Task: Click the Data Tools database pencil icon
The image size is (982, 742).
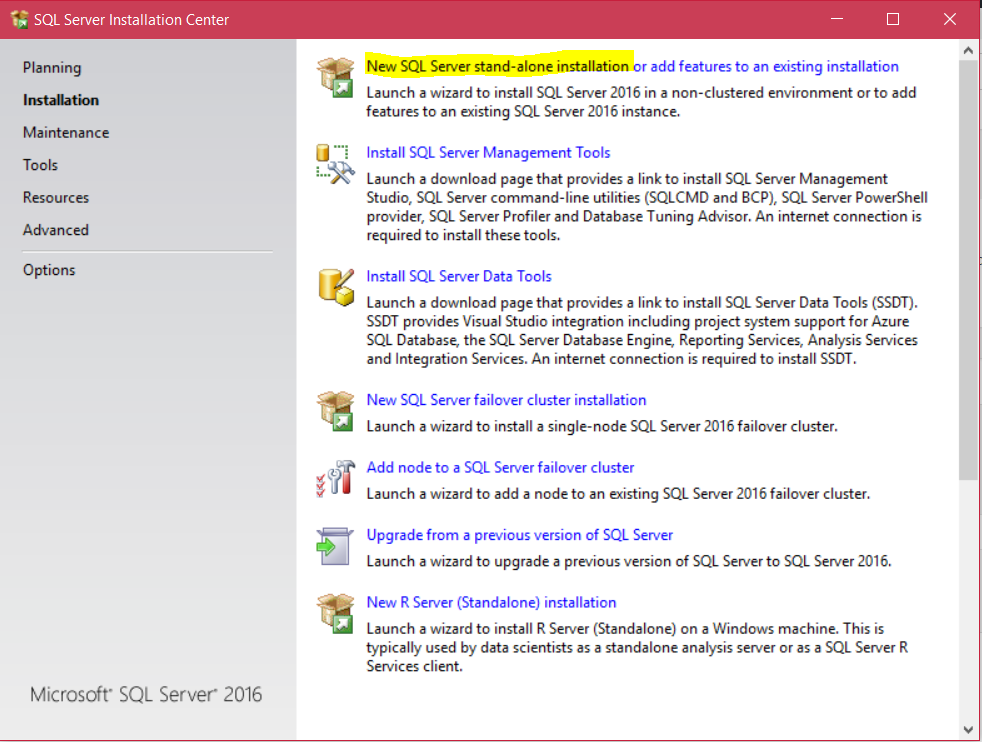Action: pos(336,286)
